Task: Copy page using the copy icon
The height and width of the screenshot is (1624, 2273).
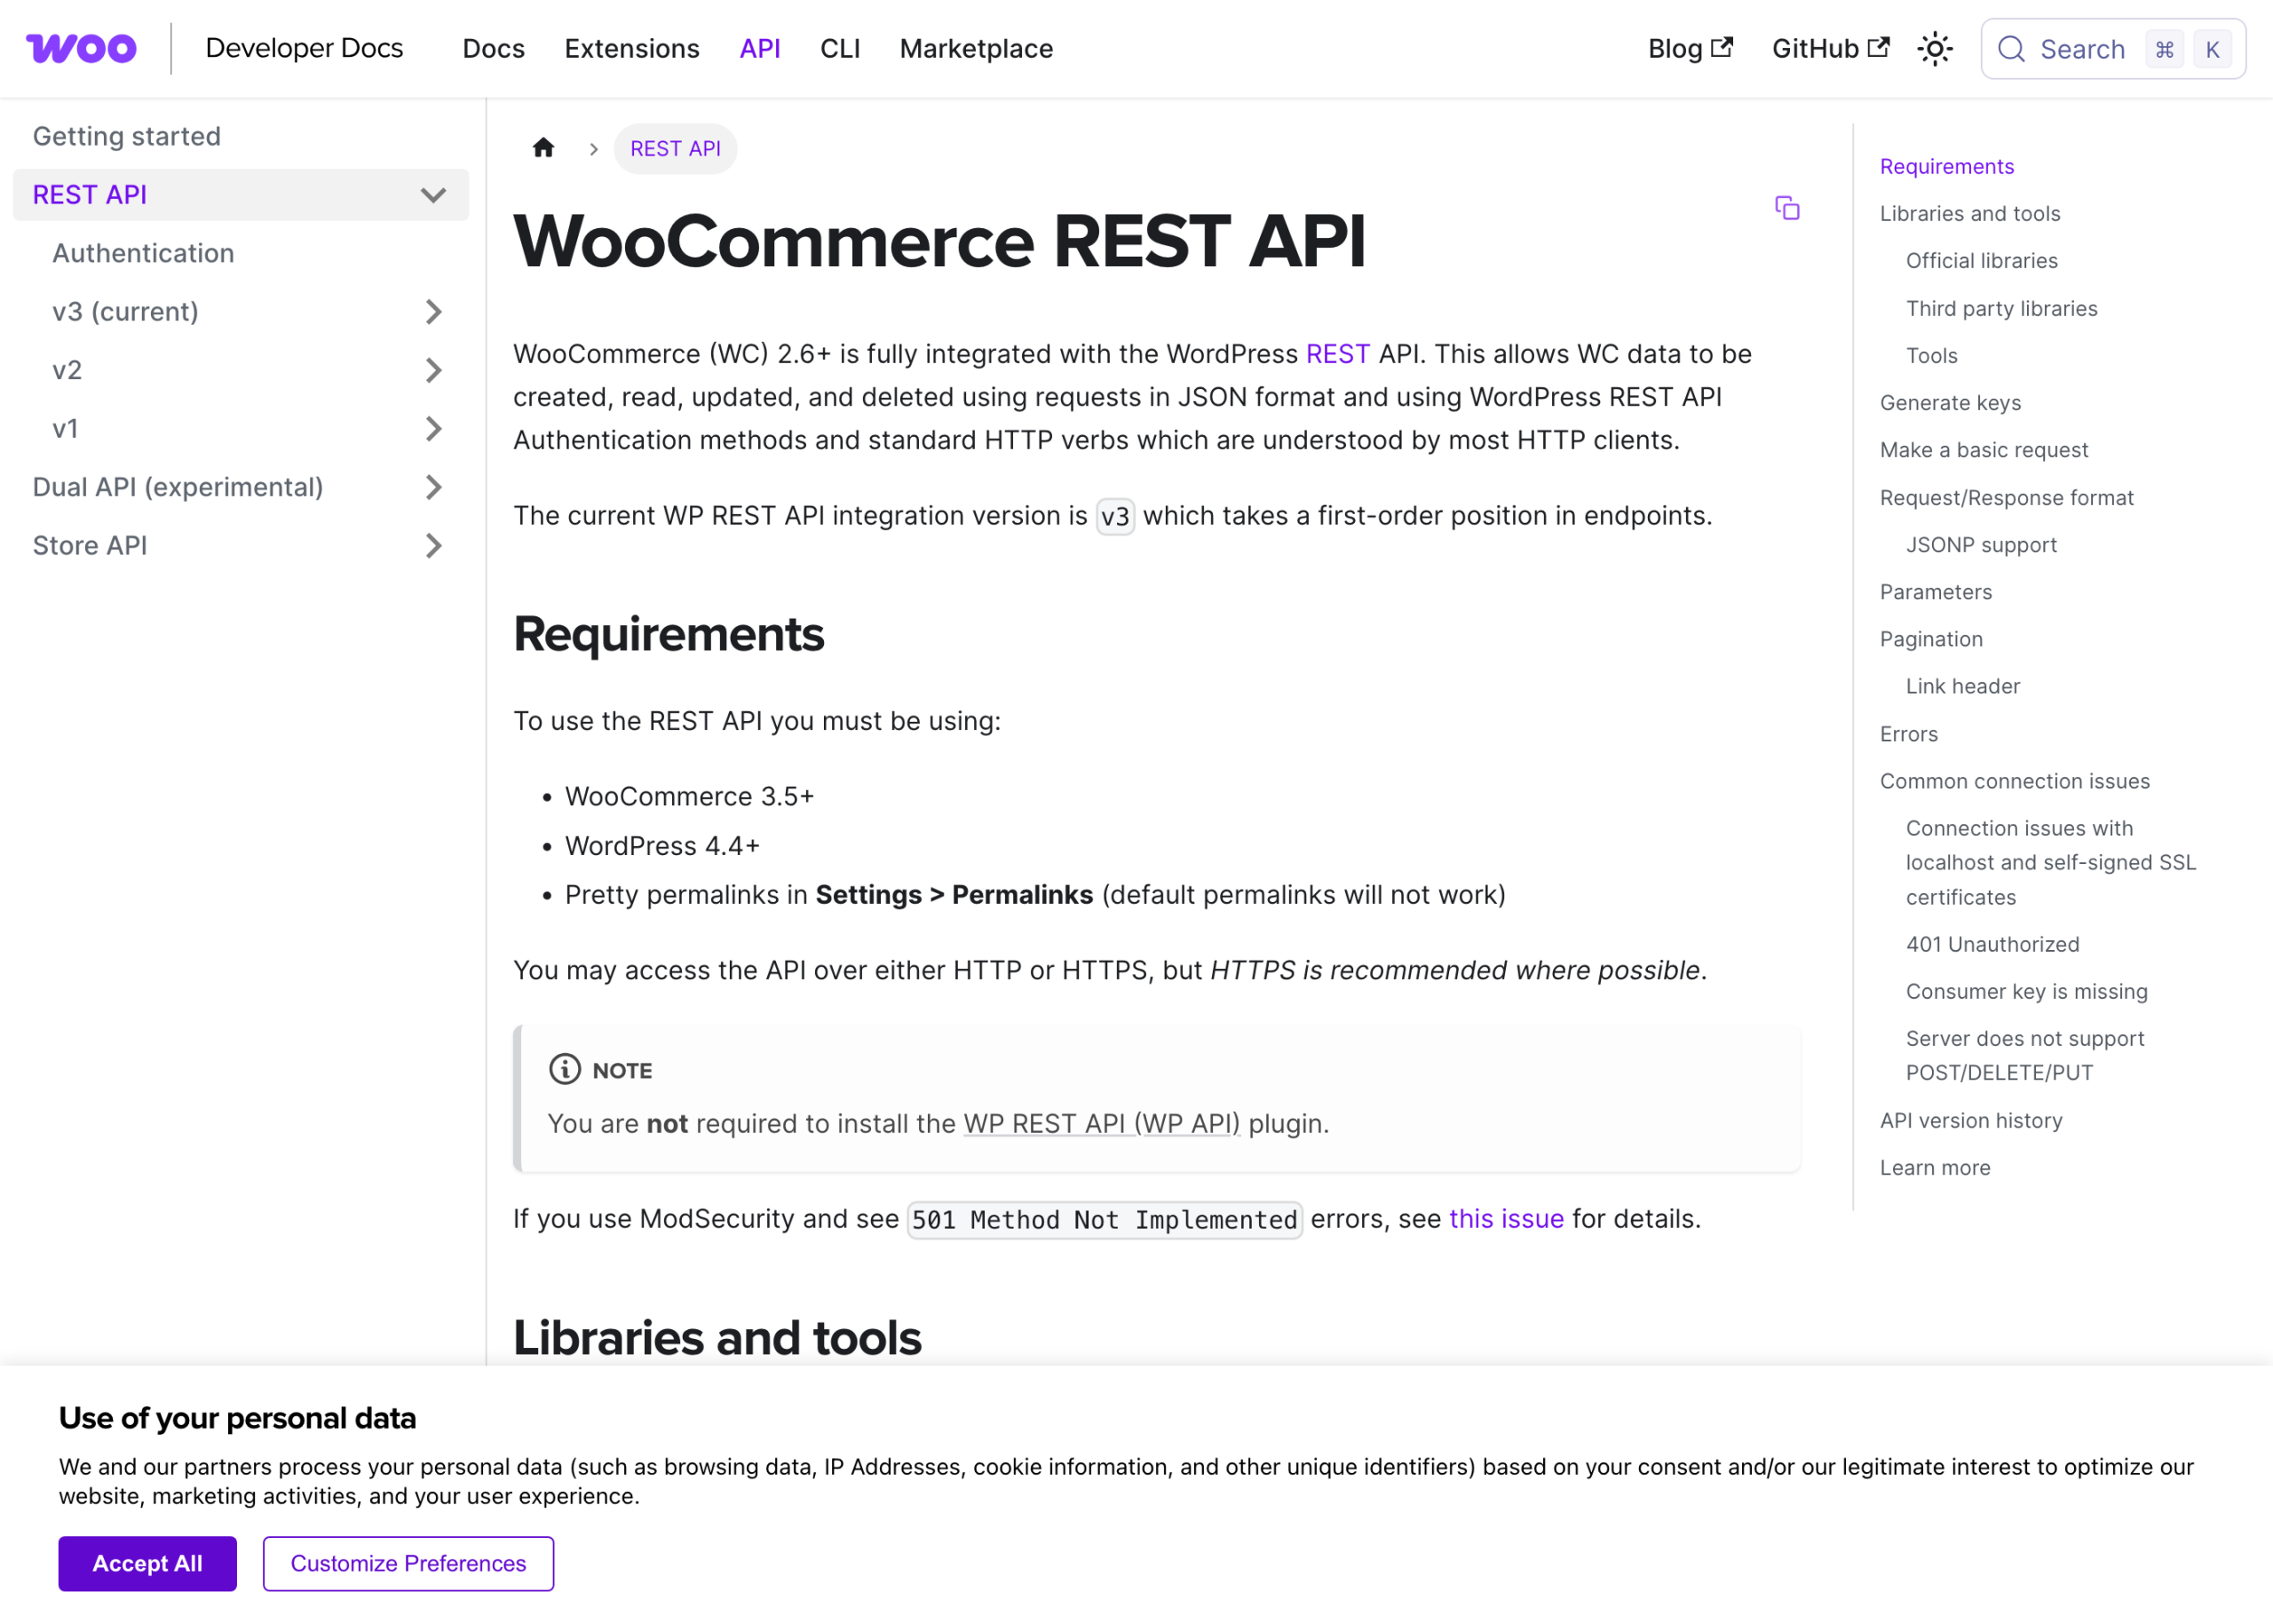Action: coord(1786,208)
